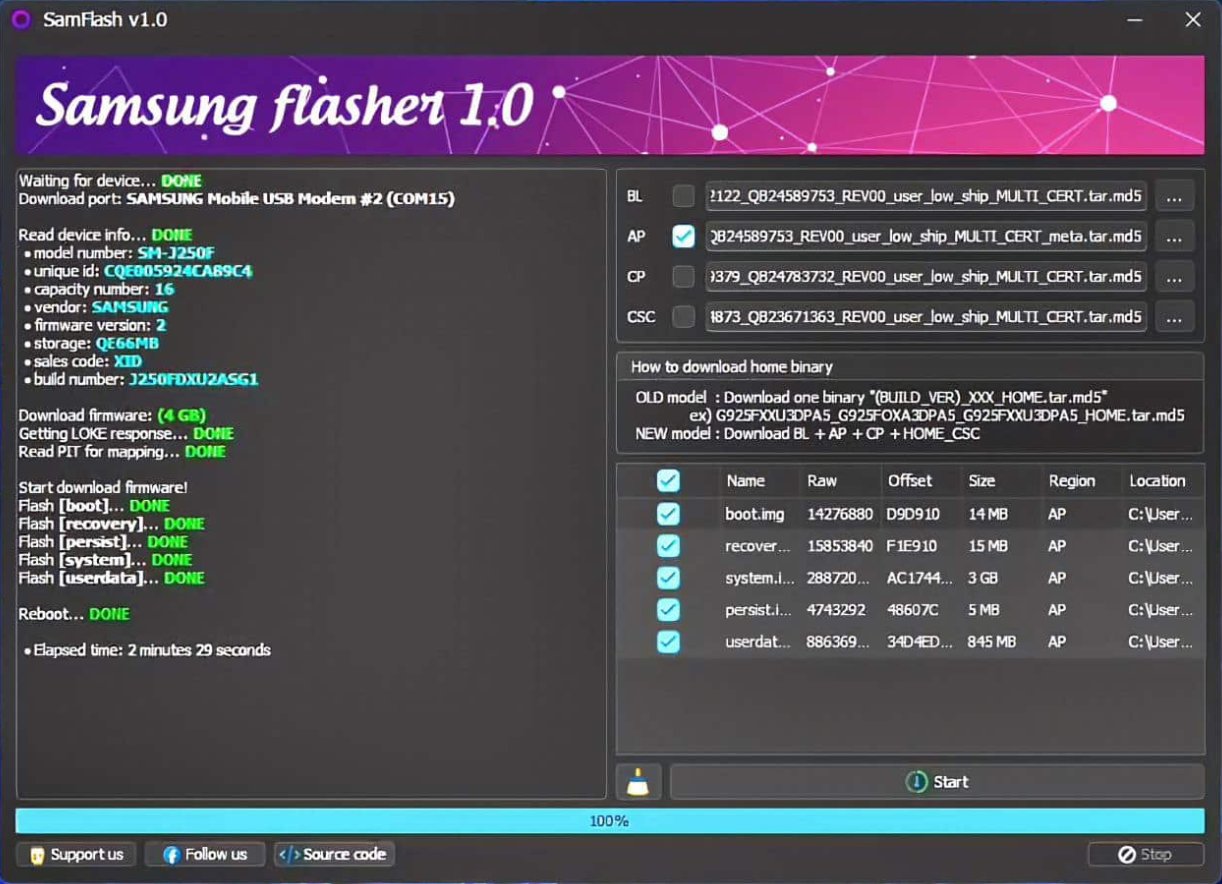This screenshot has height=884, width=1222.
Task: Browse for AP file with ellipsis button
Action: coord(1174,237)
